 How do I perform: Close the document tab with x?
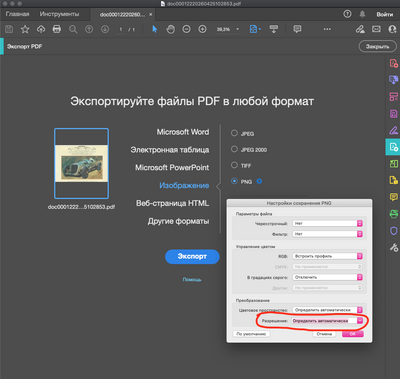point(151,15)
